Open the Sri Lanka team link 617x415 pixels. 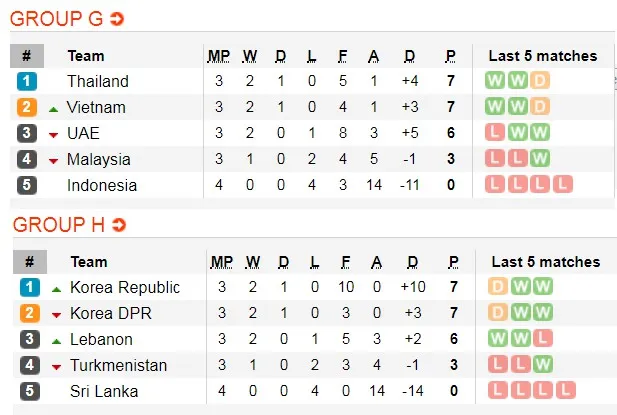click(x=104, y=391)
